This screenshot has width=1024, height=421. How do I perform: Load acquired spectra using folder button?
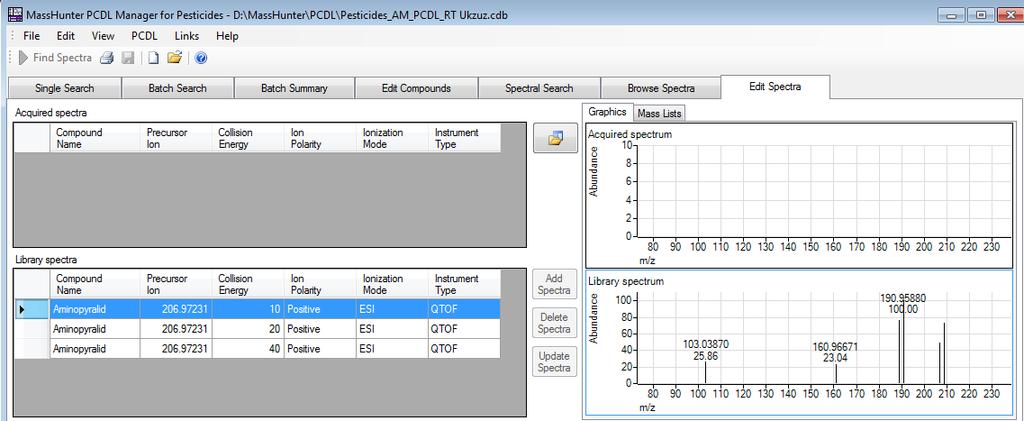(x=555, y=138)
